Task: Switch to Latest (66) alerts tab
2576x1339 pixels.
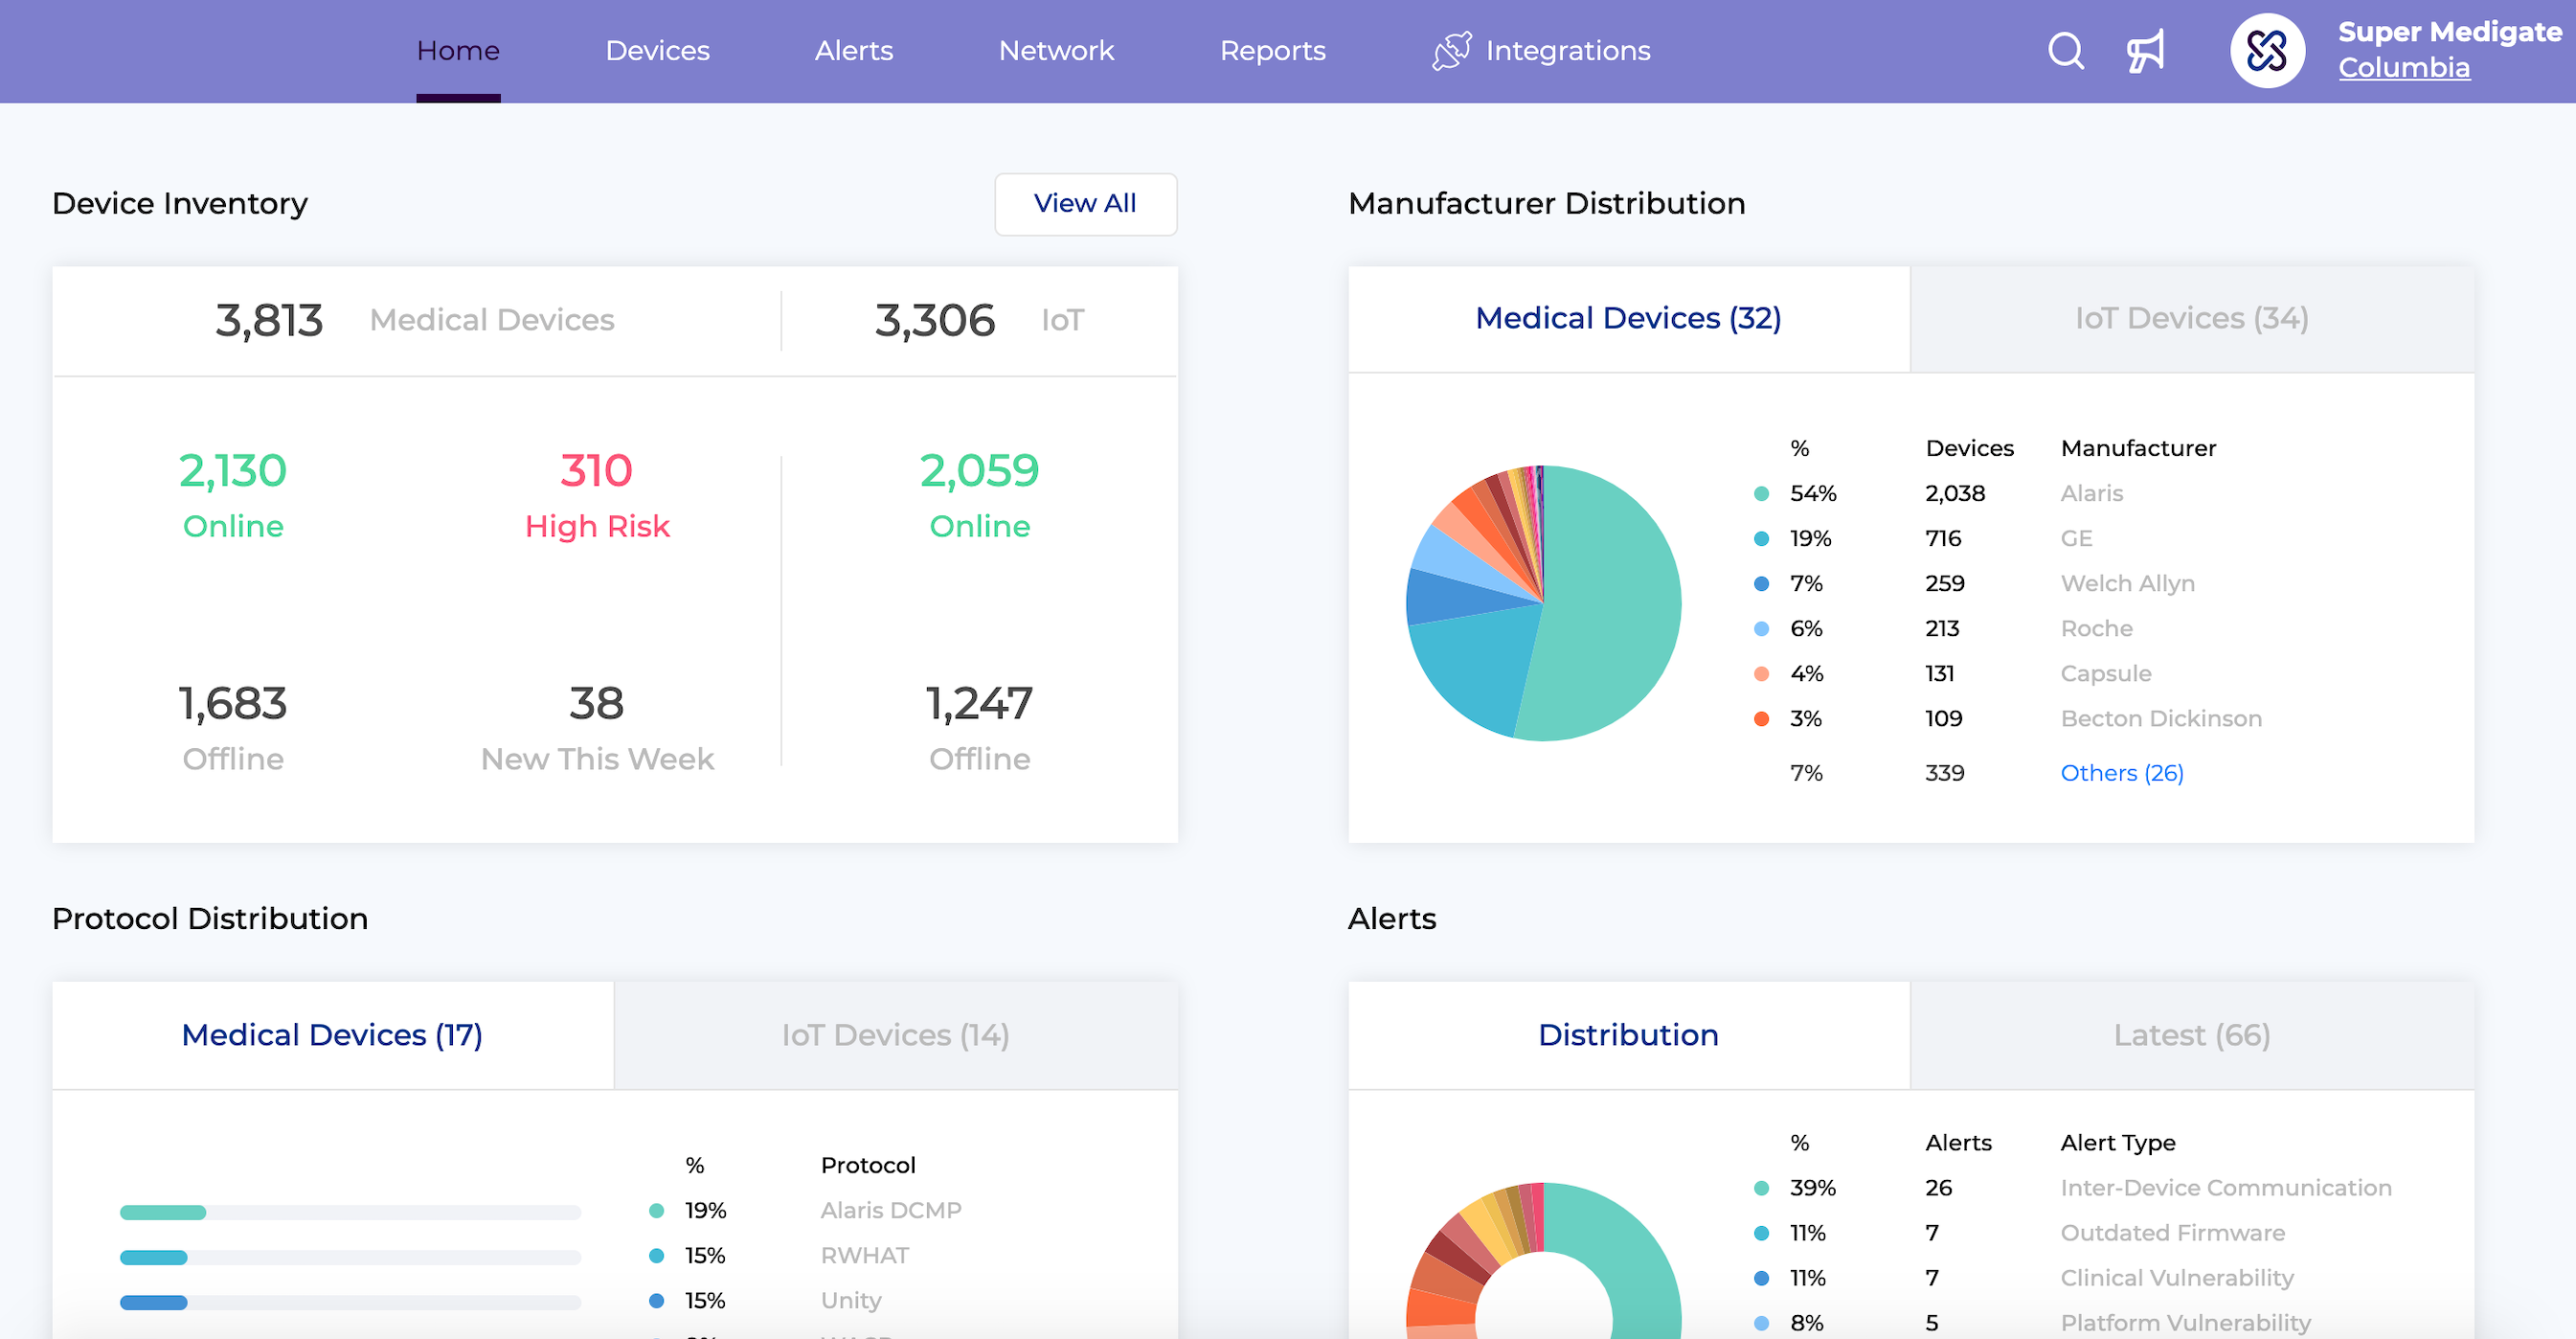Action: (2191, 1034)
